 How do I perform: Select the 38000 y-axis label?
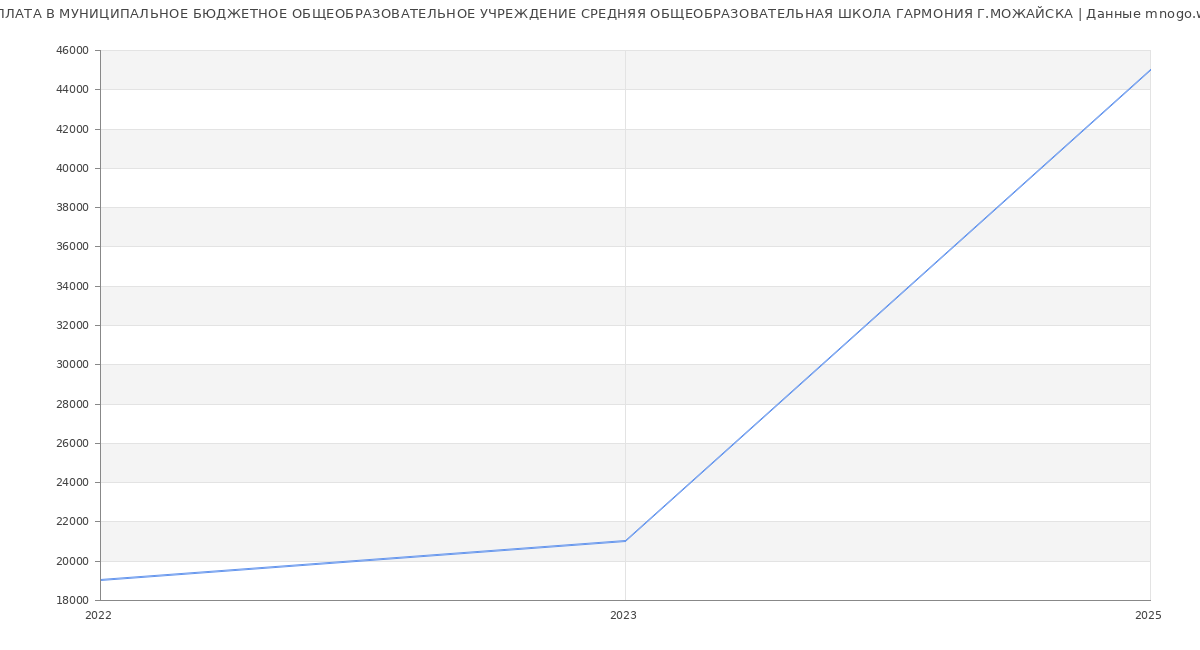pos(74,207)
